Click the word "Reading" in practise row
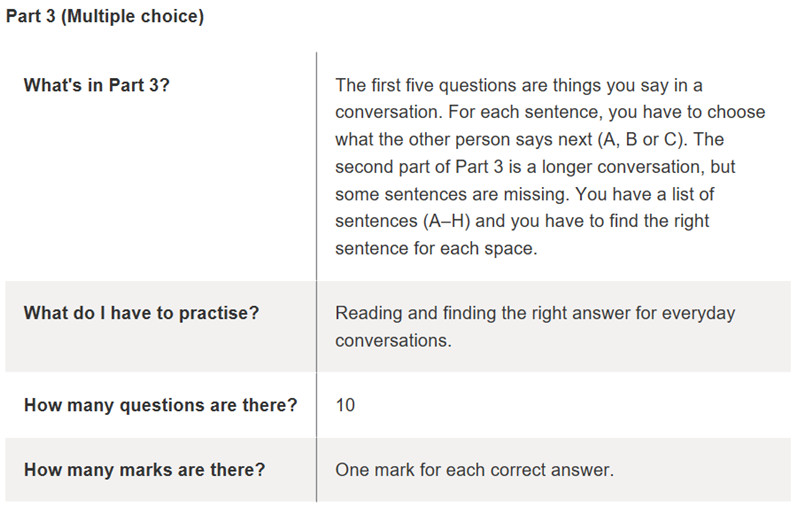 370,313
